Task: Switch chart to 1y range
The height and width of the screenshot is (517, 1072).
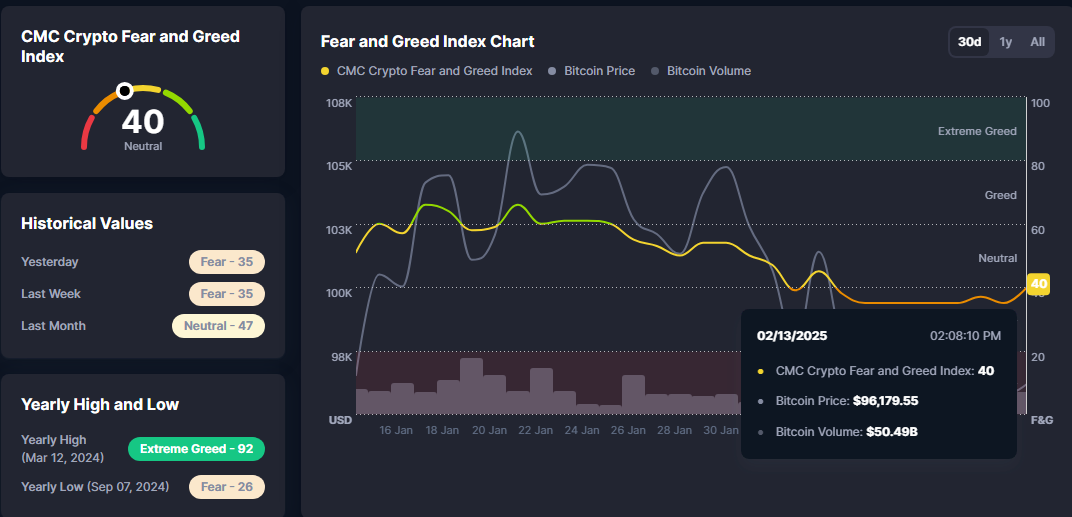Action: 1005,42
